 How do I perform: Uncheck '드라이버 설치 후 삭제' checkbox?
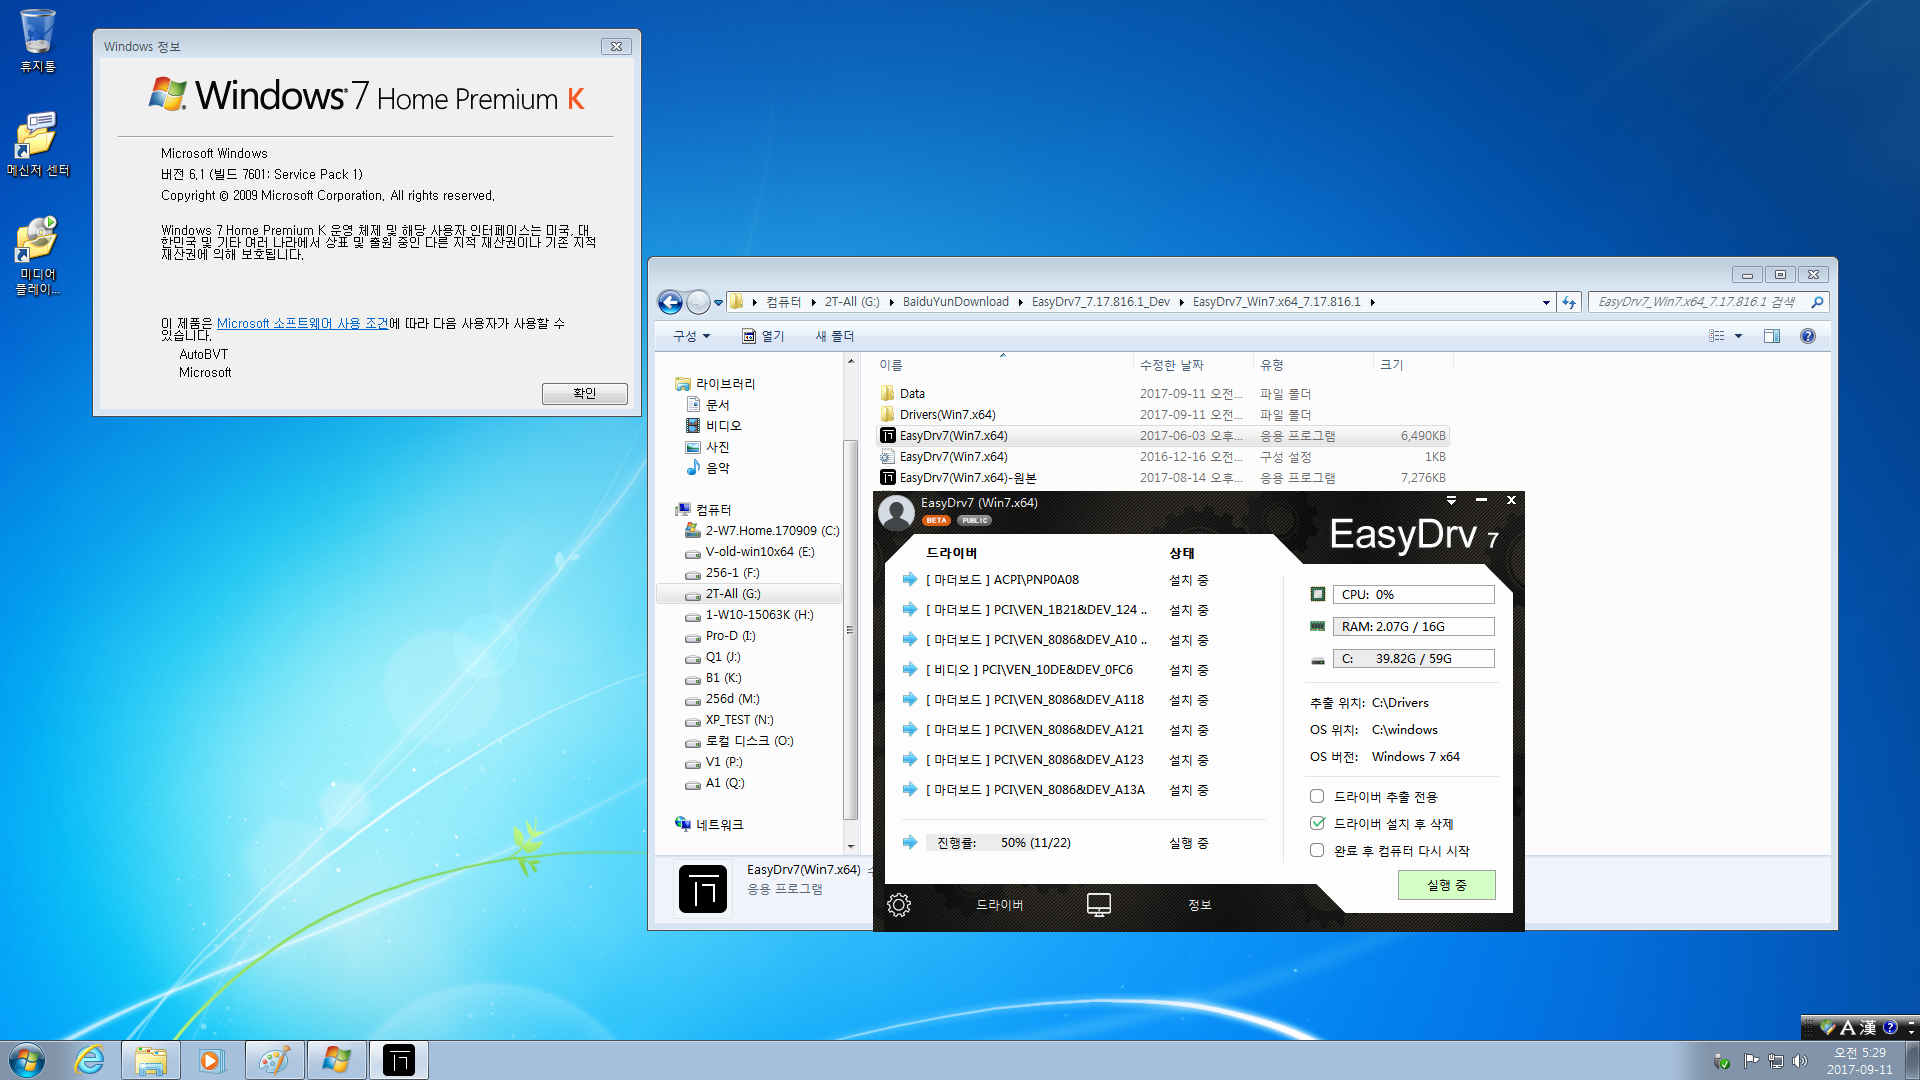[x=1317, y=823]
